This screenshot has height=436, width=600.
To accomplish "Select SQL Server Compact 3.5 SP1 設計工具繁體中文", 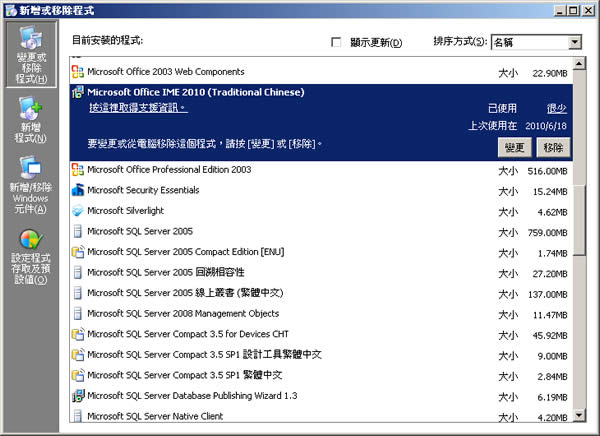I will 204,355.
